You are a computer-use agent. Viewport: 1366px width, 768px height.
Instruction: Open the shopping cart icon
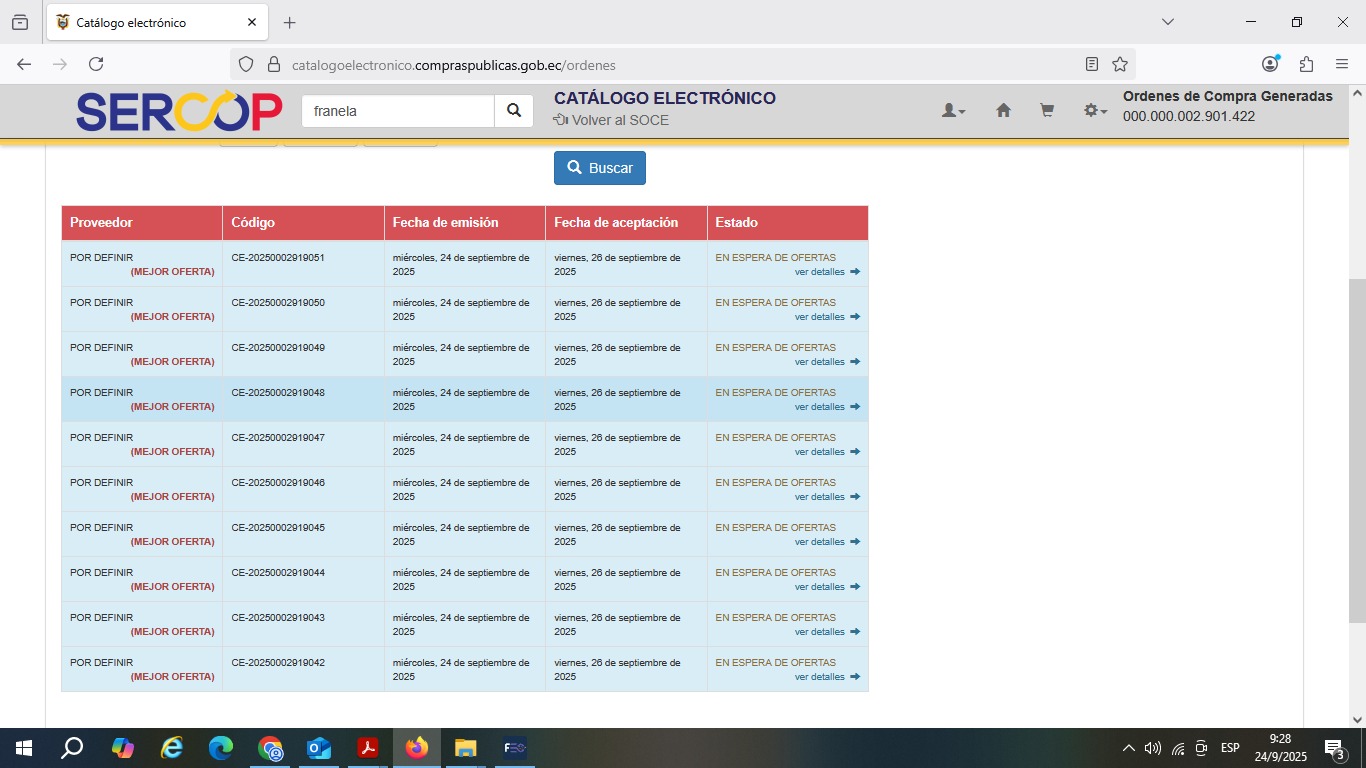[1047, 111]
